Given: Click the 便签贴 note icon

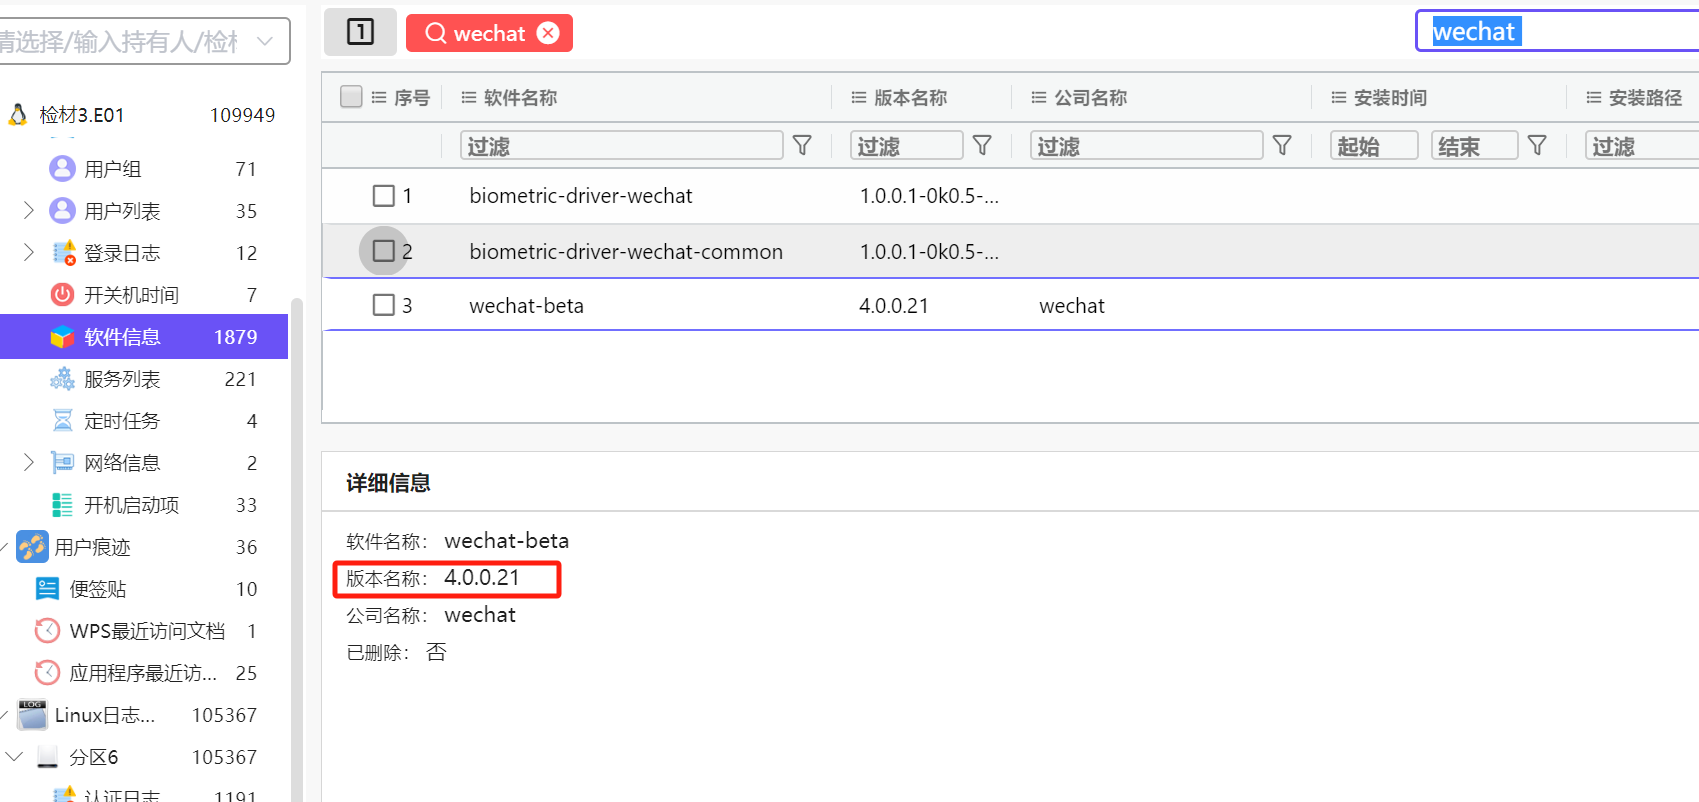Looking at the screenshot, I should click(x=47, y=589).
